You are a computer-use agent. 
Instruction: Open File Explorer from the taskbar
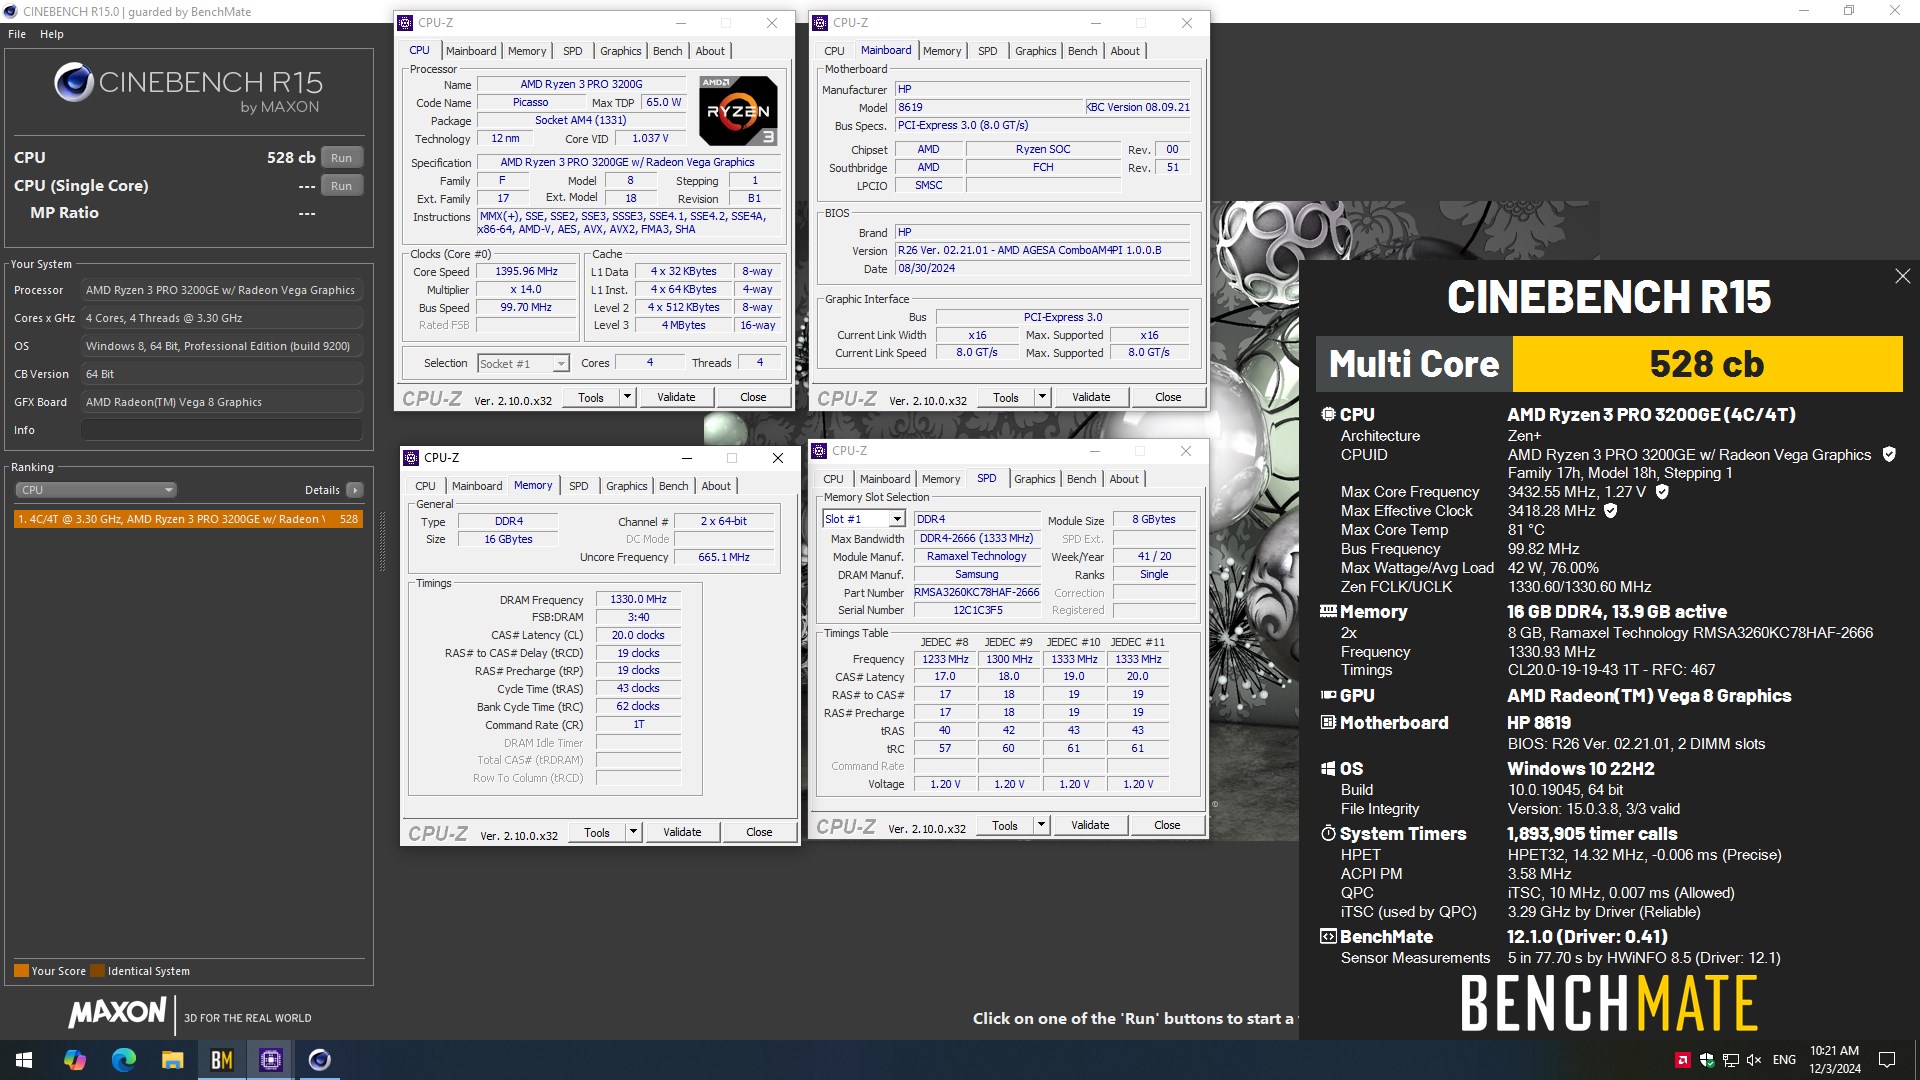coord(173,1060)
